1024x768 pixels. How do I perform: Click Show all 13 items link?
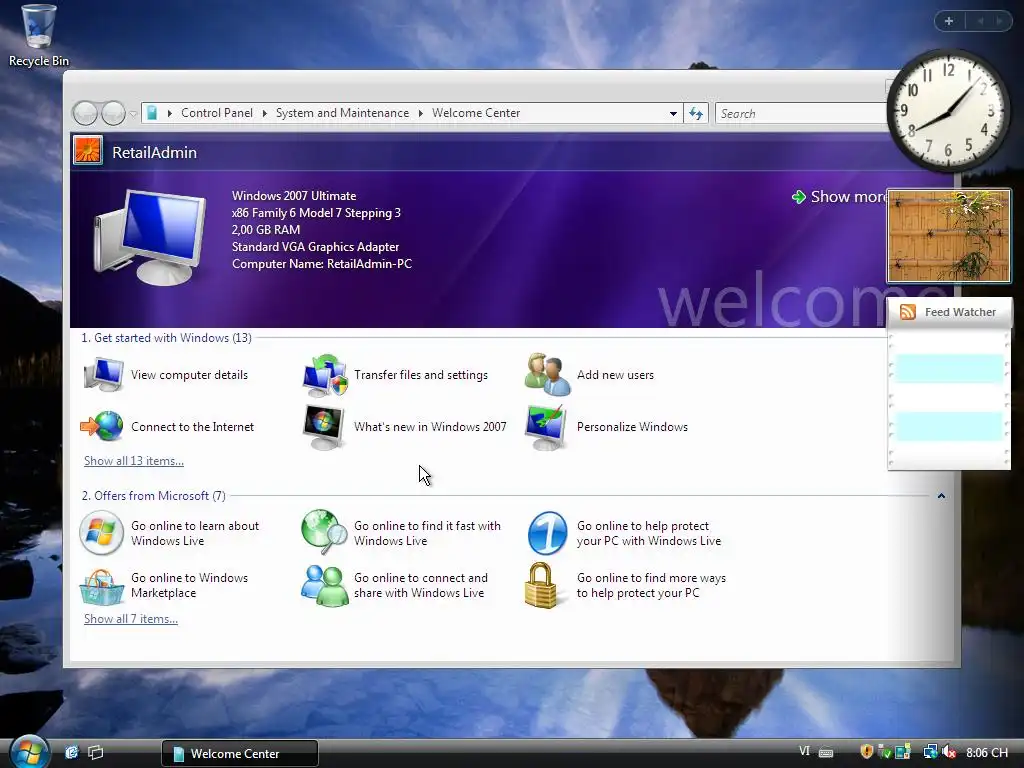pyautogui.click(x=134, y=460)
